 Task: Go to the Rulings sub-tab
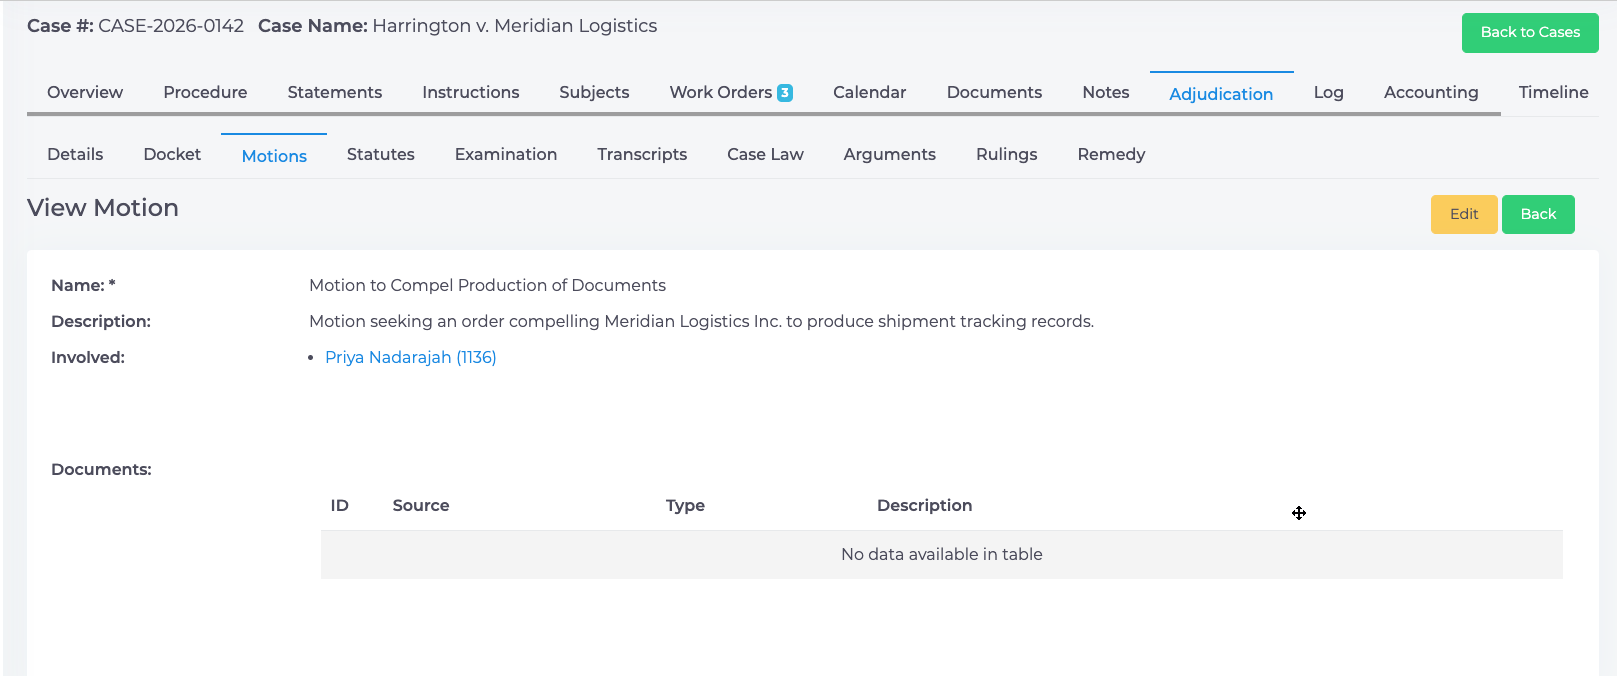pyautogui.click(x=1007, y=154)
